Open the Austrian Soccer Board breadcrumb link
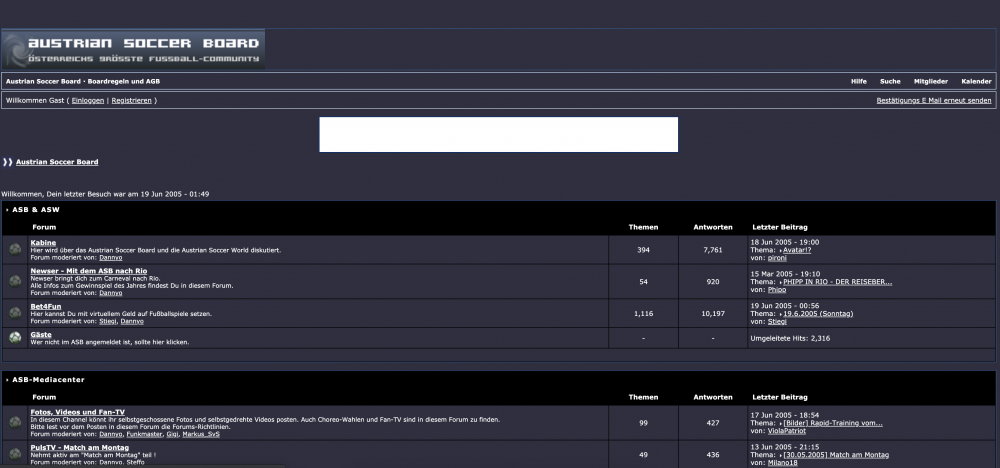Screen dimensions: 1000x468 coord(57,162)
